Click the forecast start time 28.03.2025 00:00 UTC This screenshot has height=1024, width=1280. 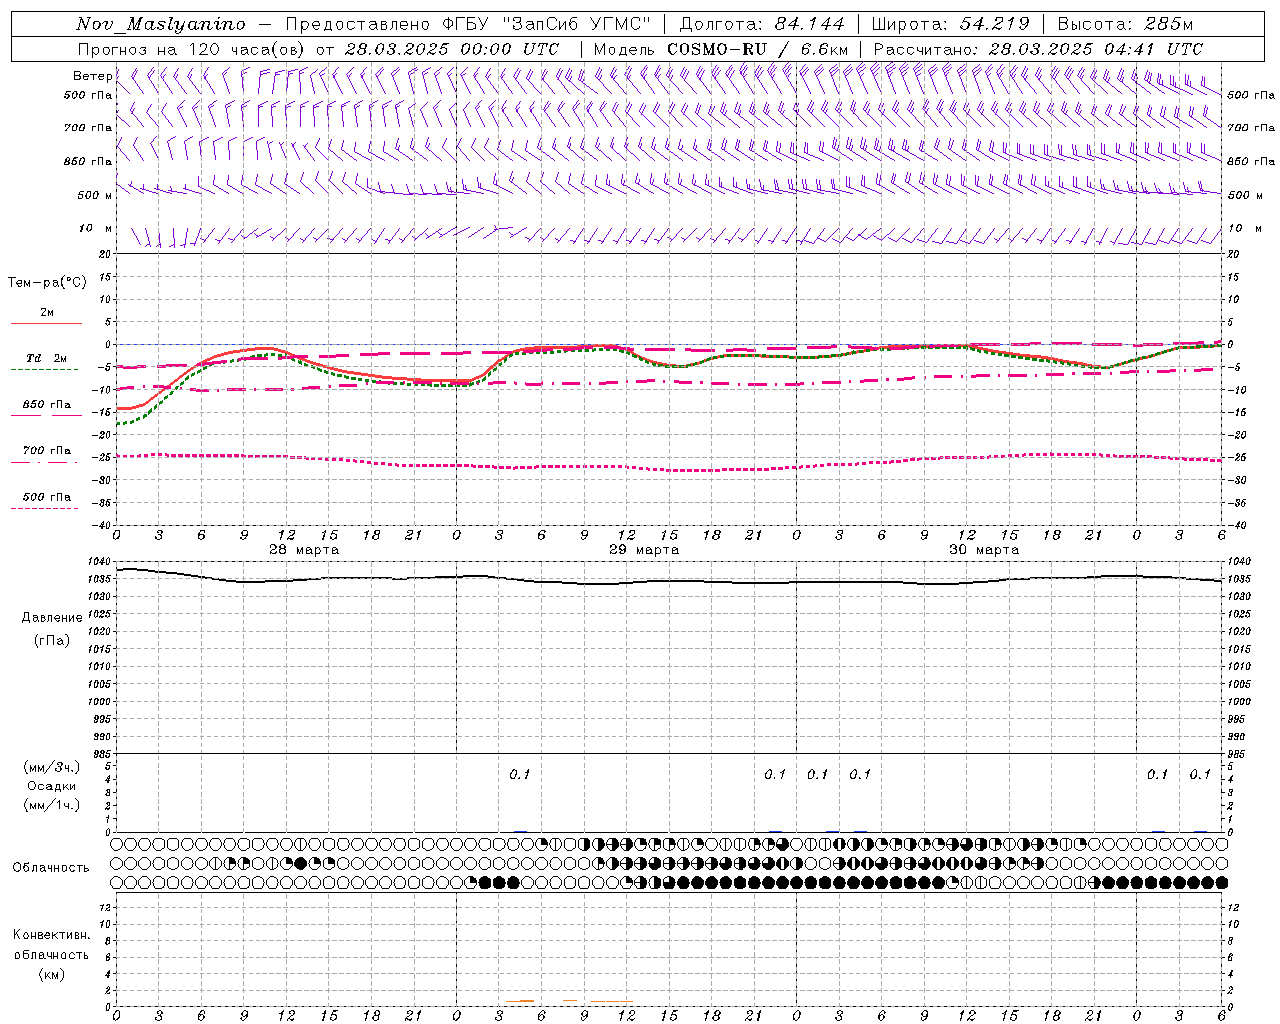pyautogui.click(x=452, y=49)
